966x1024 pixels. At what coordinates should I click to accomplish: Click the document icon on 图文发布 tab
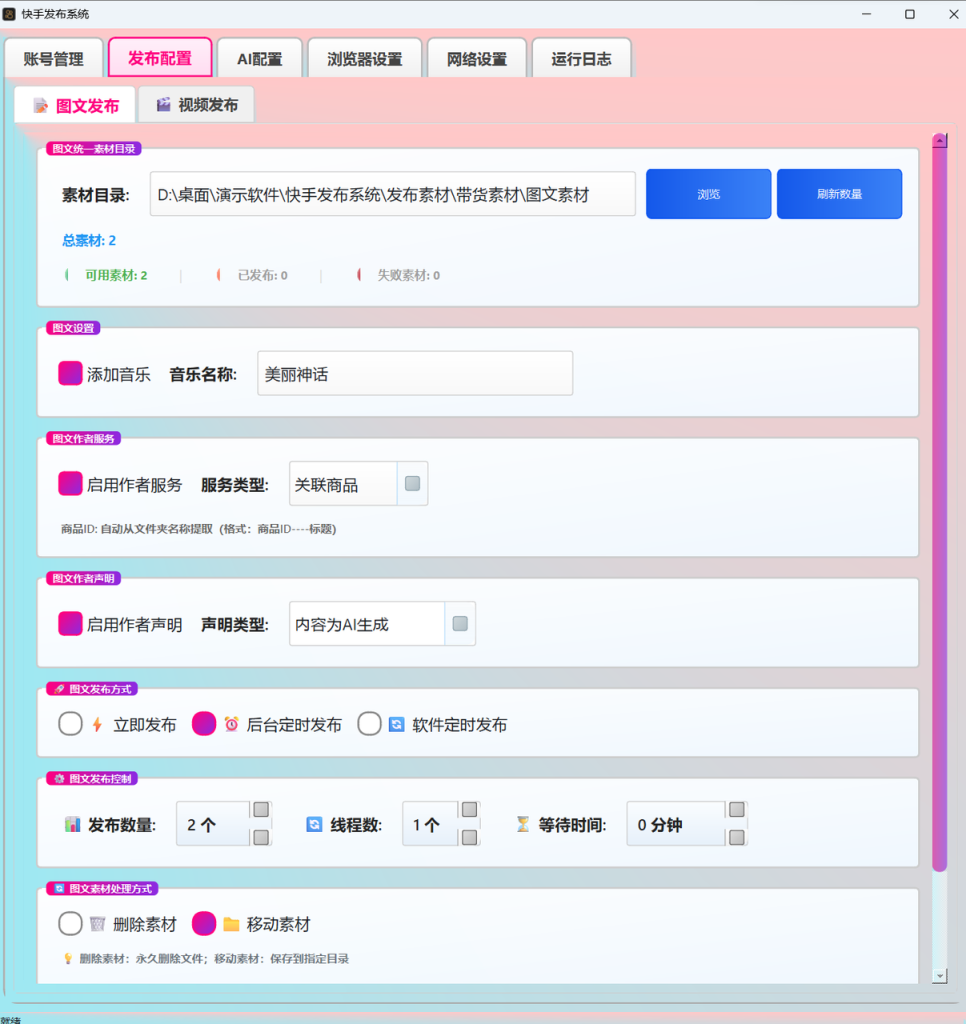pyautogui.click(x=40, y=106)
